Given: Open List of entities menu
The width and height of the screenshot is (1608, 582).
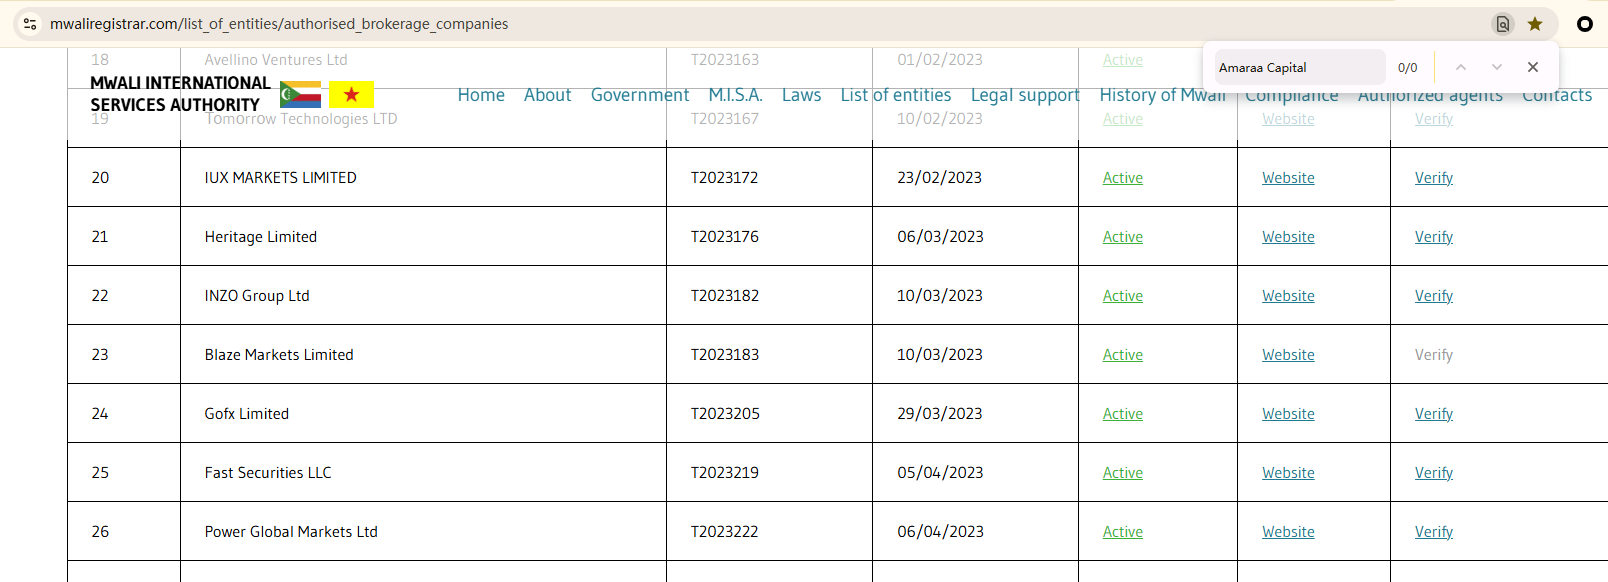Looking at the screenshot, I should [896, 95].
